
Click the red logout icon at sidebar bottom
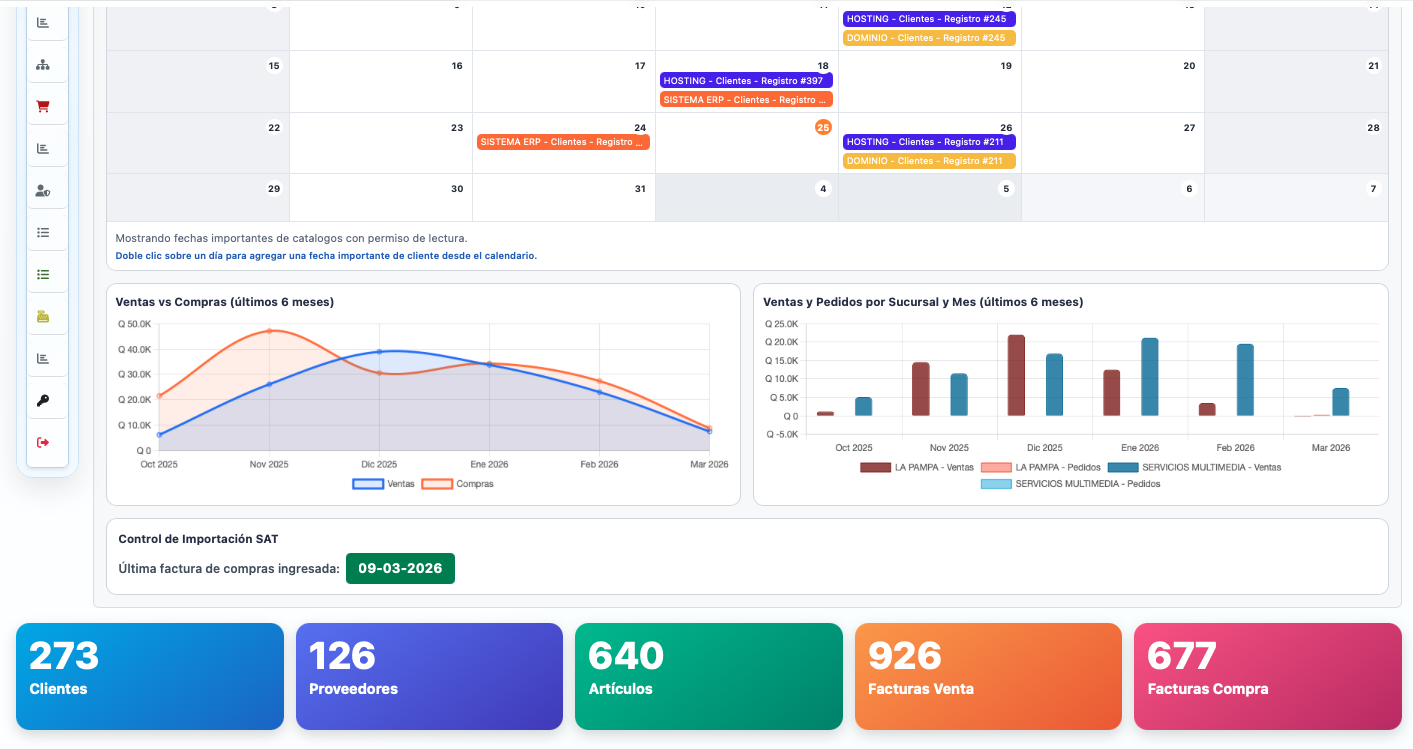point(44,440)
